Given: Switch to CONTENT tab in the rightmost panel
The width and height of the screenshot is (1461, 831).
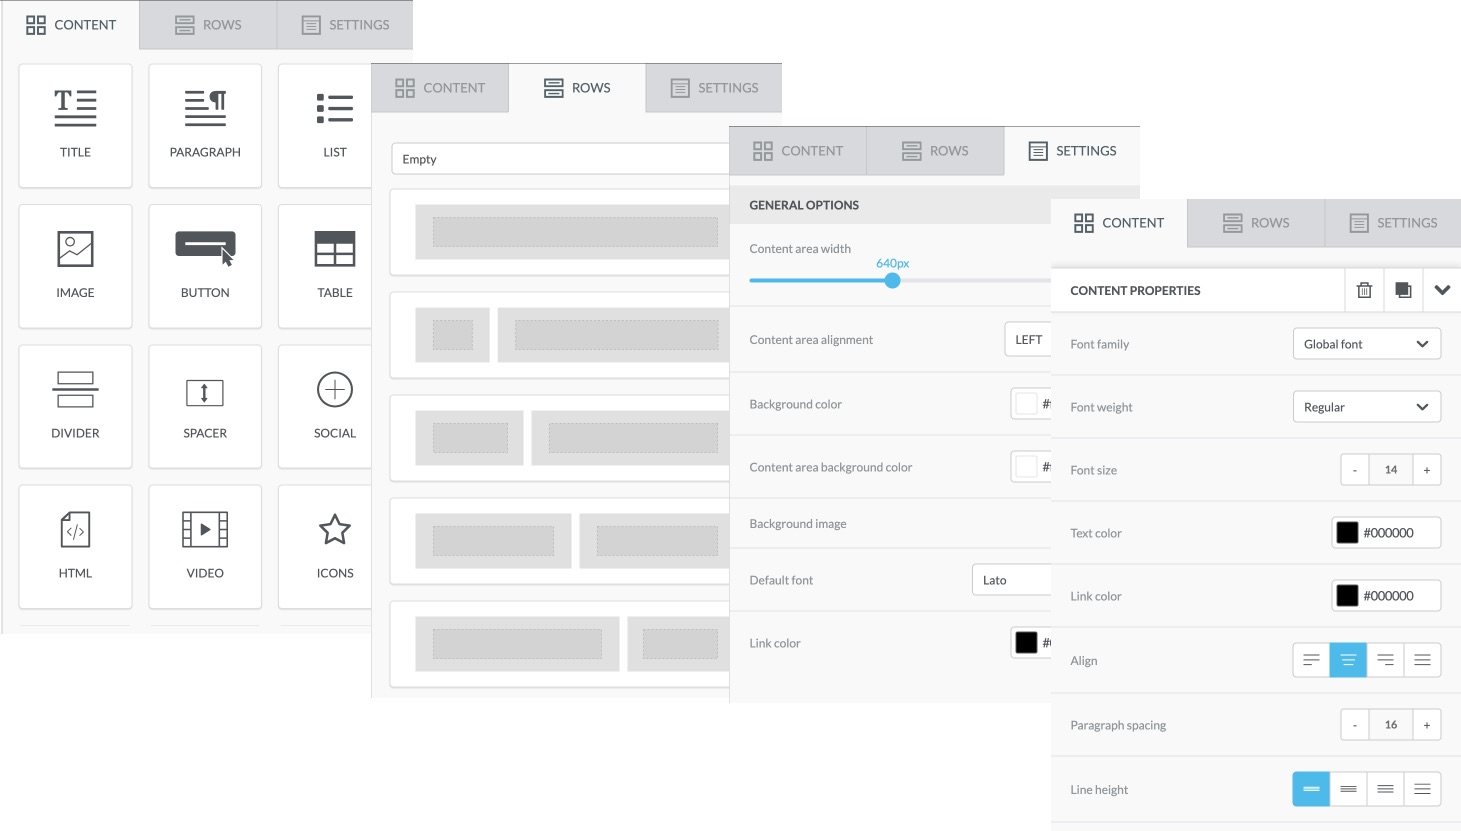Looking at the screenshot, I should point(1119,223).
